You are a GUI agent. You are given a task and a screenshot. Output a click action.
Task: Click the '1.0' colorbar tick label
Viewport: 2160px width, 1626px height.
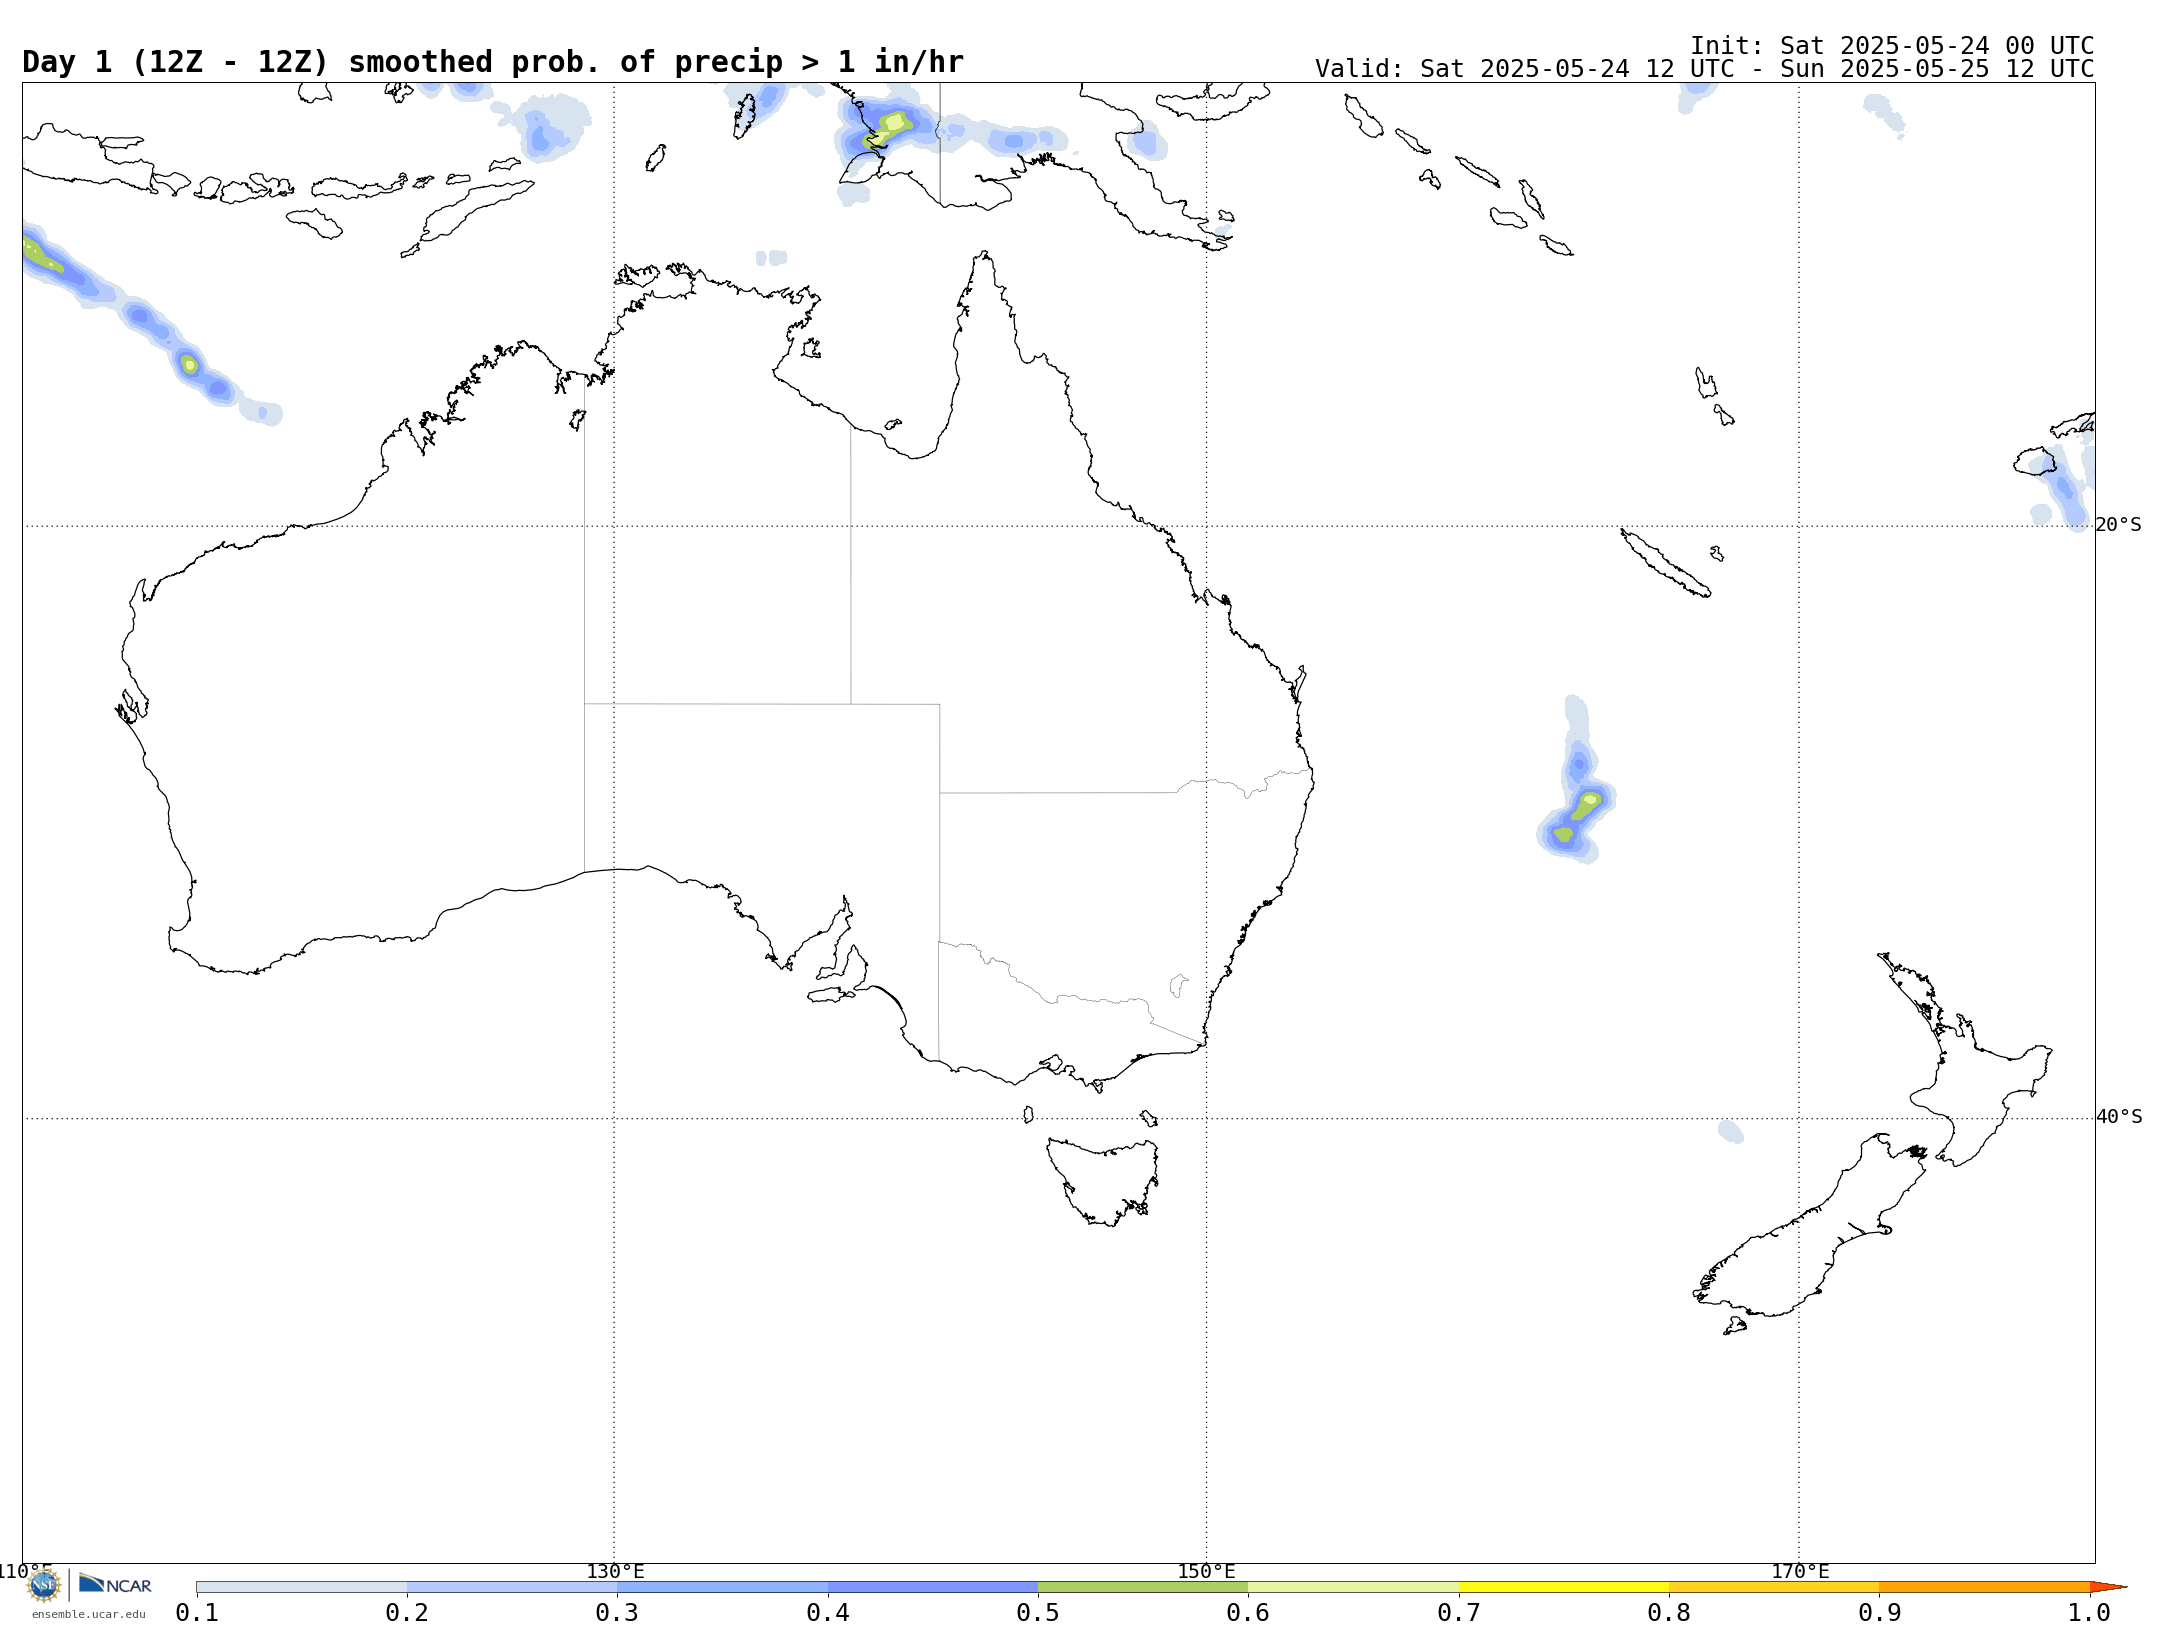2090,1613
